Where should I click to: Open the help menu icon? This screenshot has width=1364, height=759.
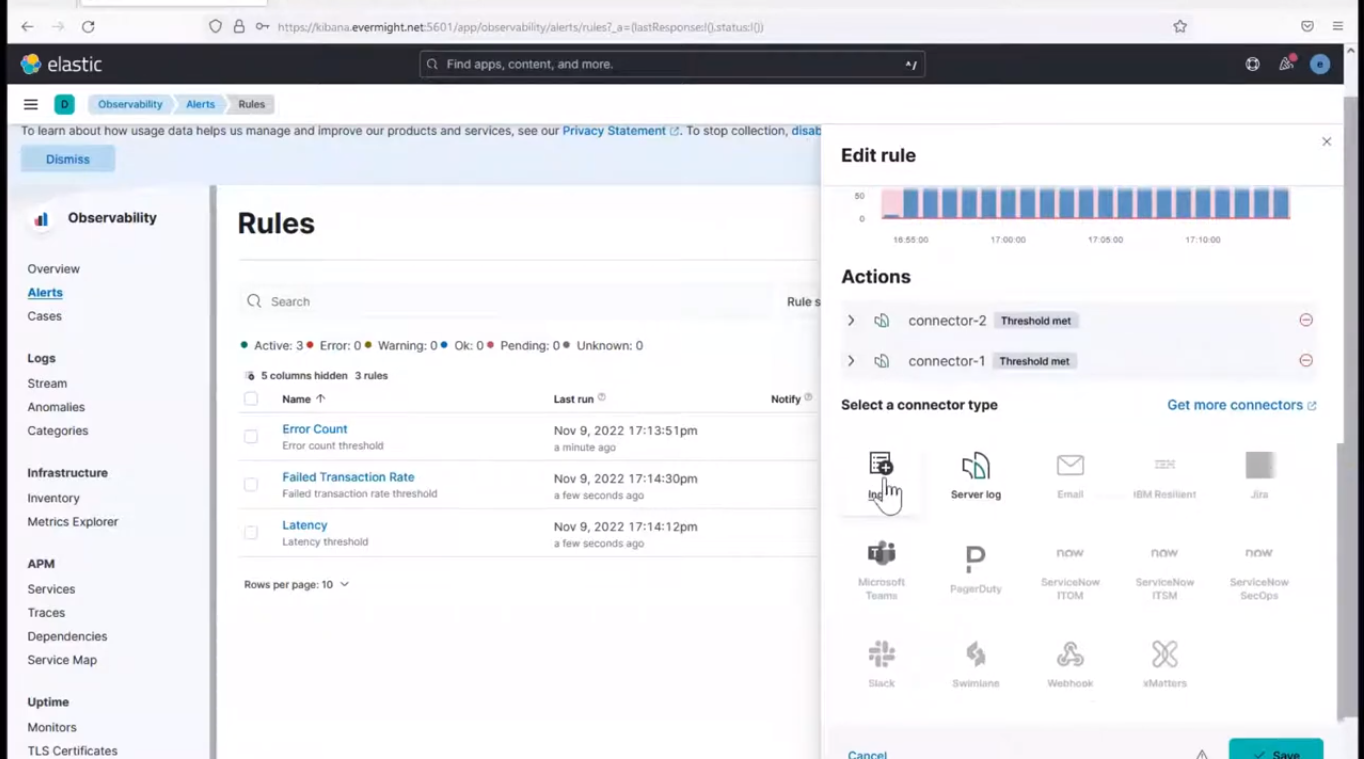1252,64
